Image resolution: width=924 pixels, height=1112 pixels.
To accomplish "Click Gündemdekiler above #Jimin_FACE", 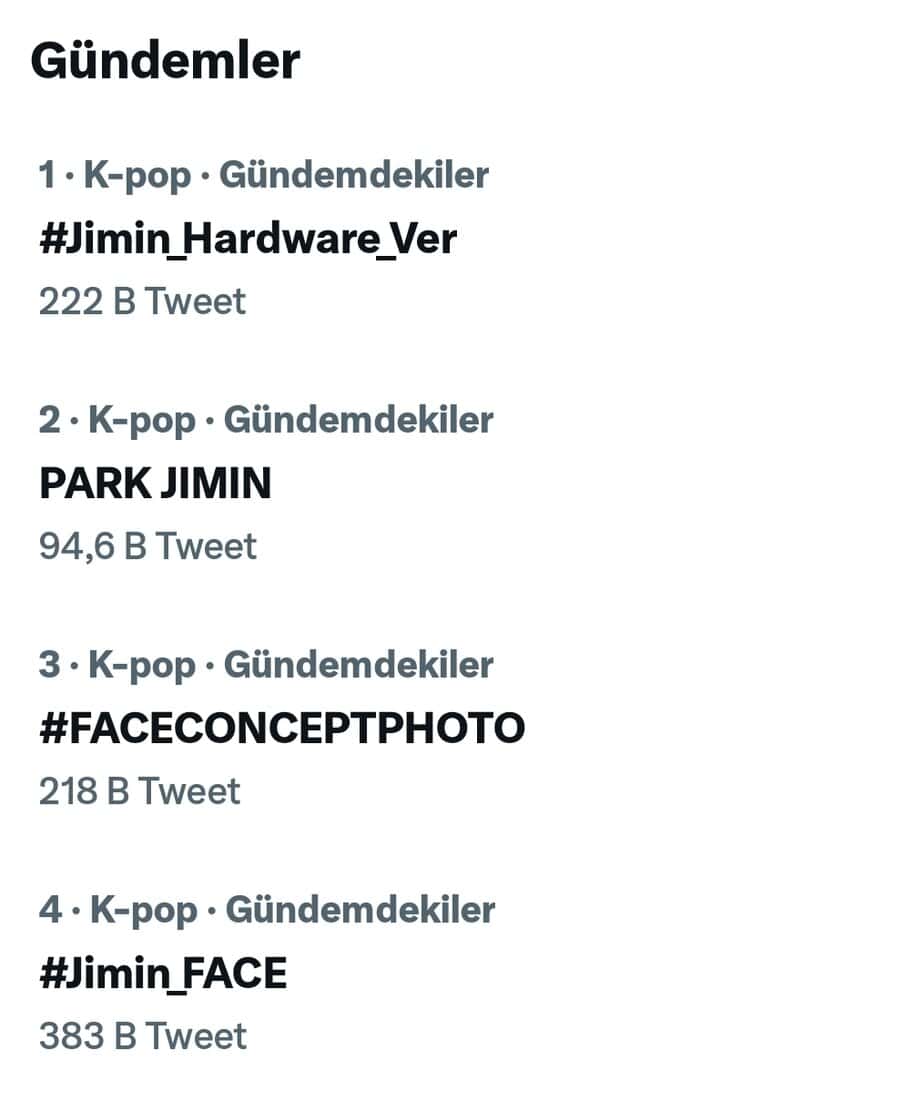I will pos(360,910).
